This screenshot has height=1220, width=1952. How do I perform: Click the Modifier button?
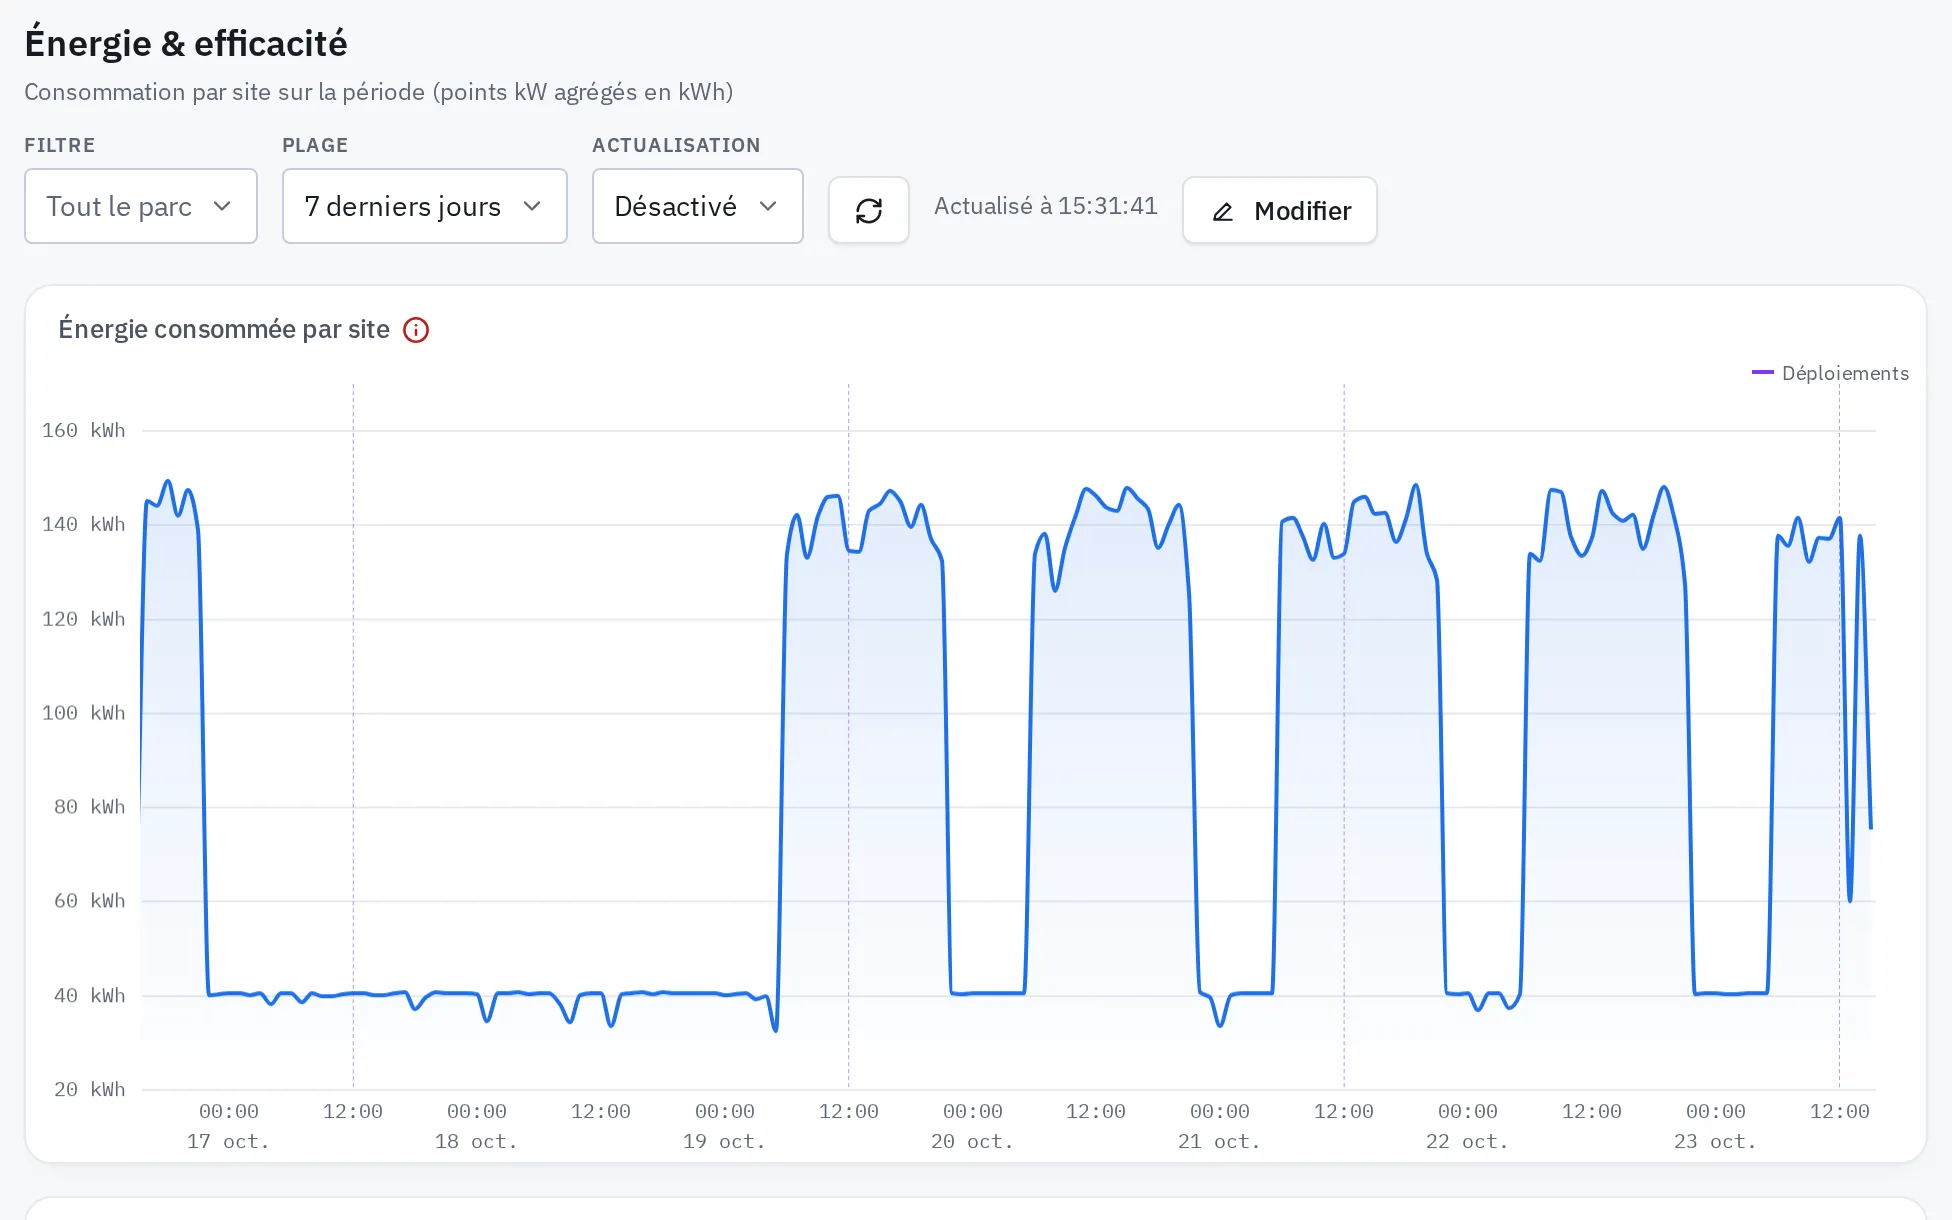pyautogui.click(x=1280, y=210)
